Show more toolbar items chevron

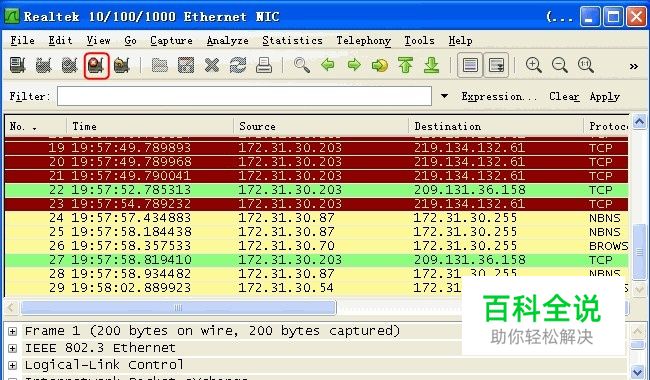pos(633,66)
